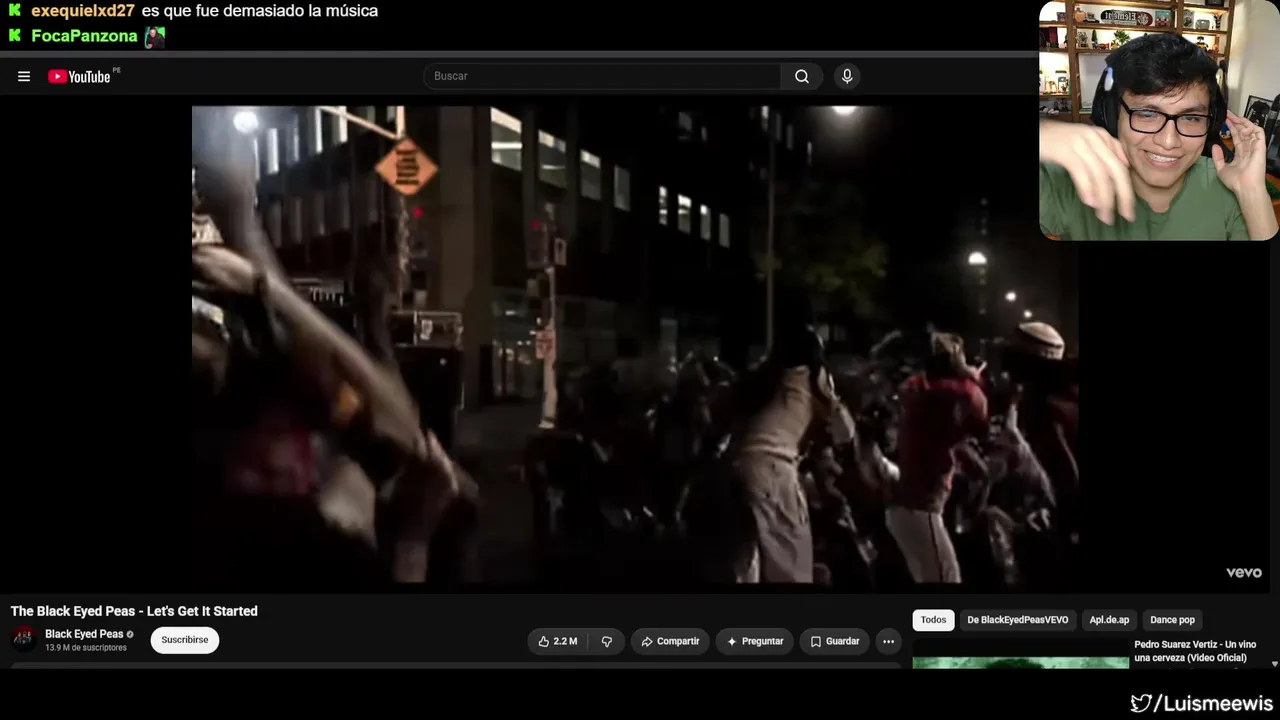Click the video title Let's Get It Started
Screen dimensions: 1280x720
[x=134, y=611]
